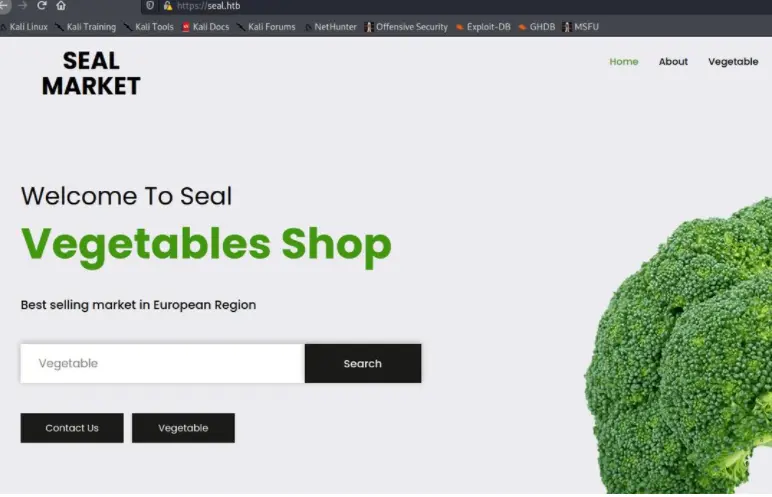Screen dimensions: 772x497
Task: Open the GHDB bookmark
Action: 537,27
